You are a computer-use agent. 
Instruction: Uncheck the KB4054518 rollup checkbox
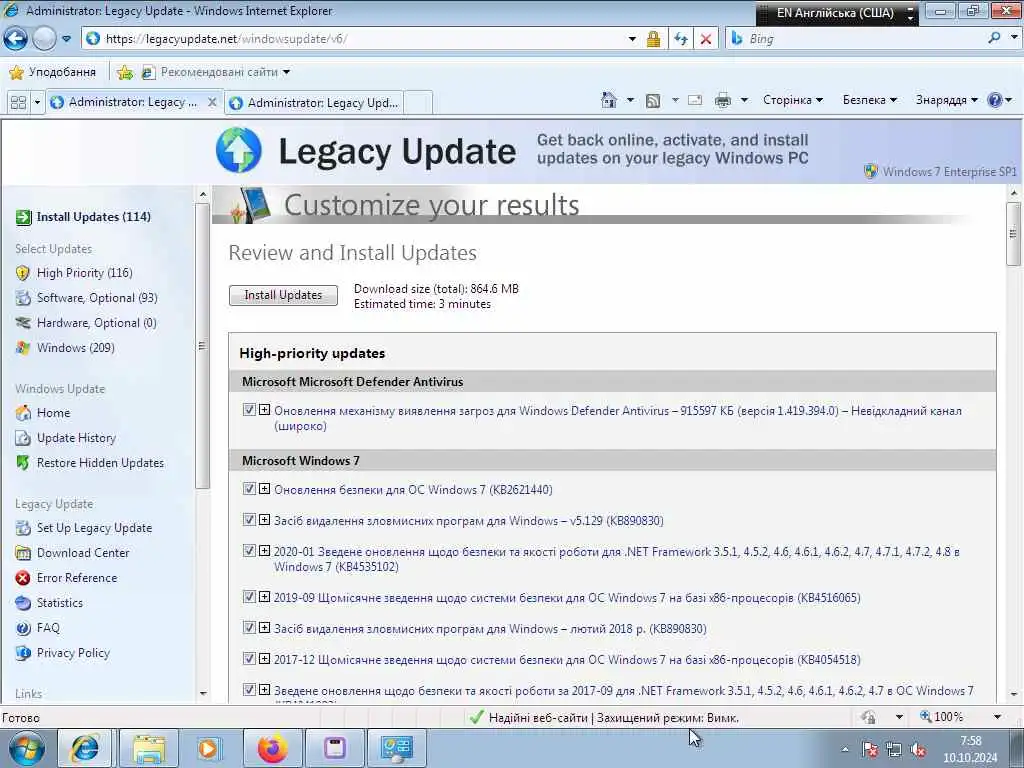tap(249, 658)
